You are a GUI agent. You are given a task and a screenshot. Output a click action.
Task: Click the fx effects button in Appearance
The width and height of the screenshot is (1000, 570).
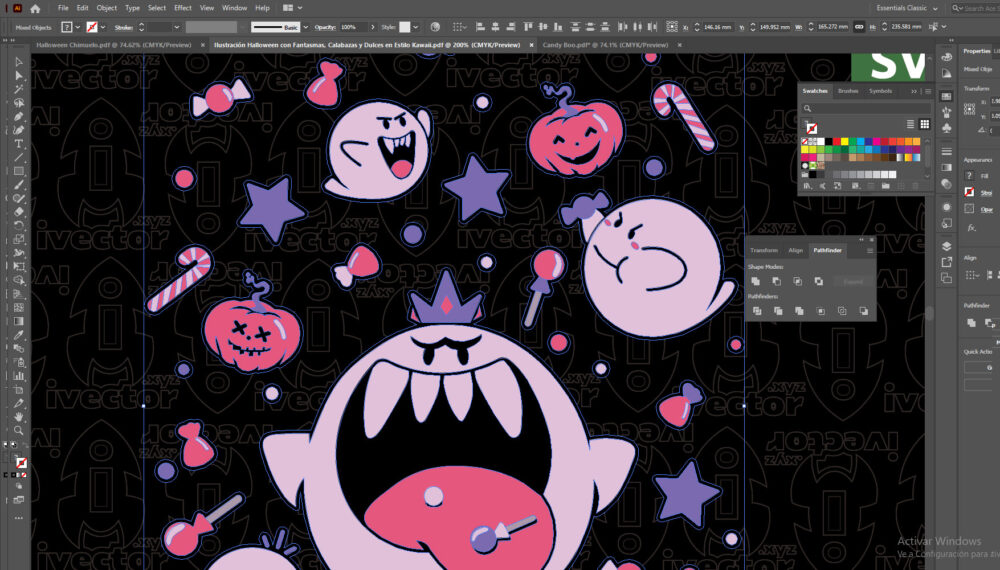[x=971, y=227]
